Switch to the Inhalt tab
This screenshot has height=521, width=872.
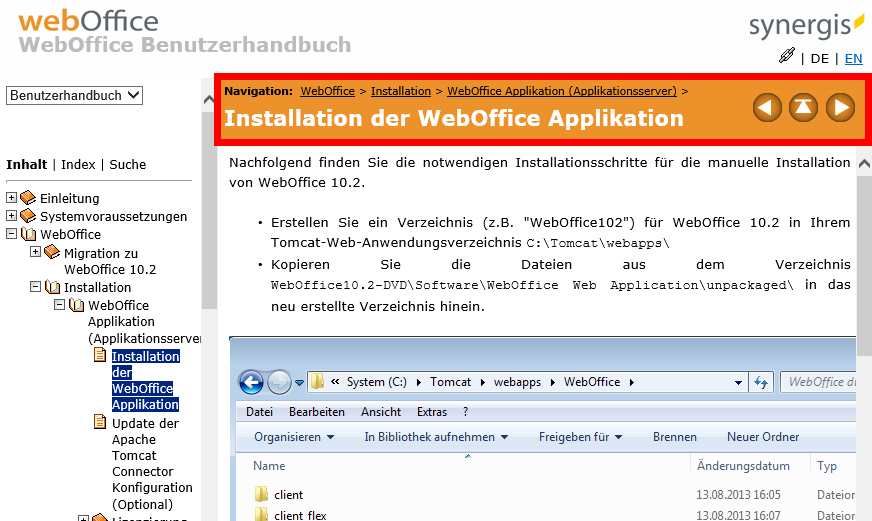27,165
